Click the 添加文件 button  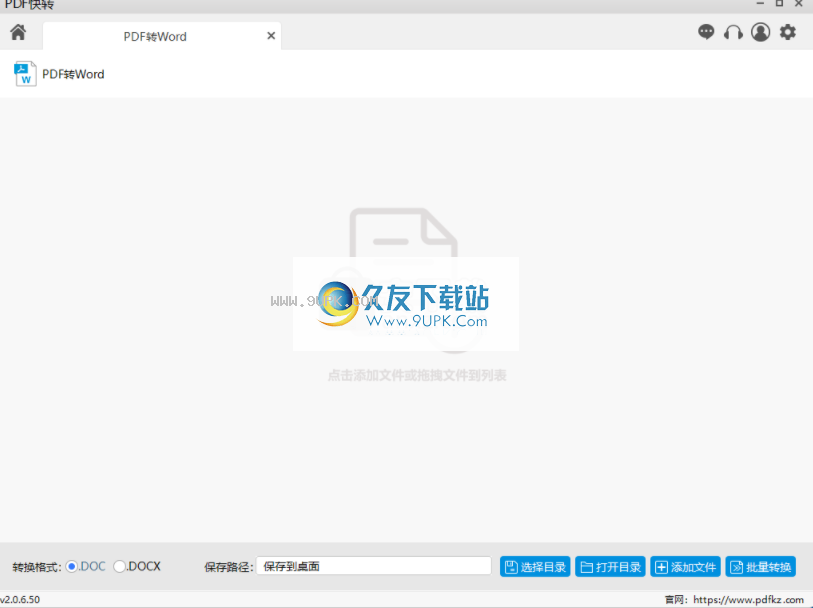coord(685,567)
